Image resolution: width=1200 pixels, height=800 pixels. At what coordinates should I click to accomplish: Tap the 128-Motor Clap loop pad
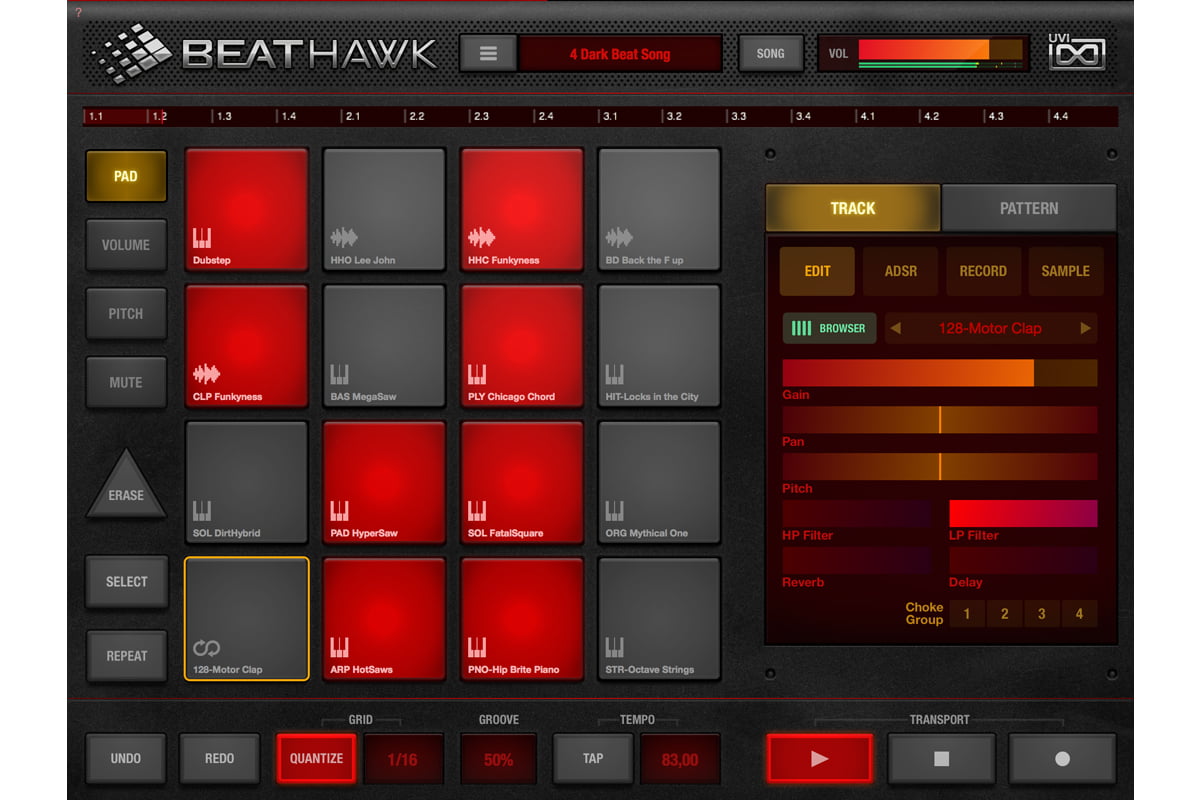click(x=246, y=619)
